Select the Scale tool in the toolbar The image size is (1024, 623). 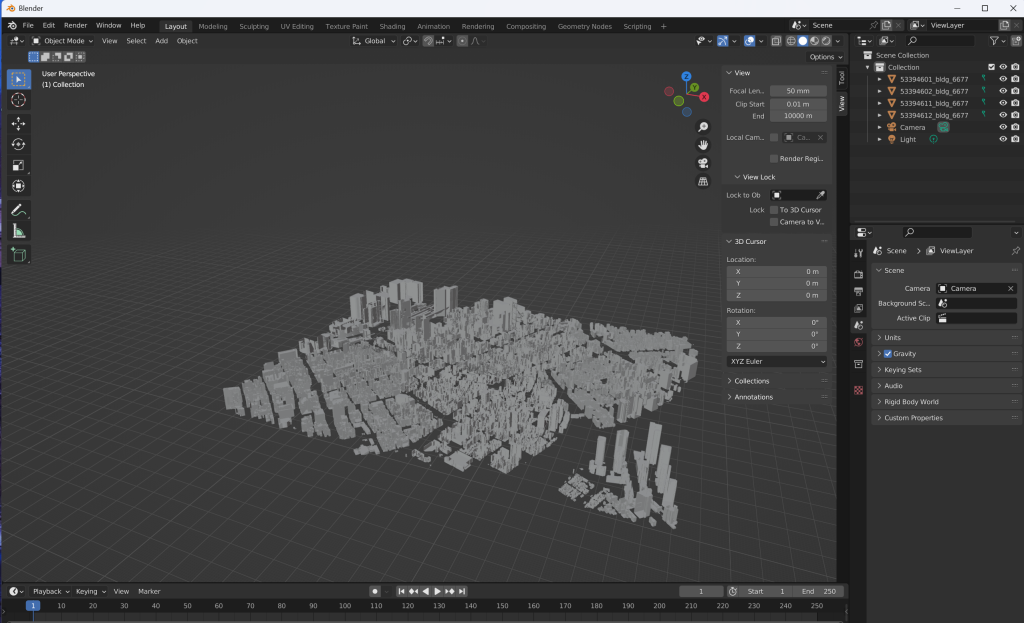click(x=18, y=165)
